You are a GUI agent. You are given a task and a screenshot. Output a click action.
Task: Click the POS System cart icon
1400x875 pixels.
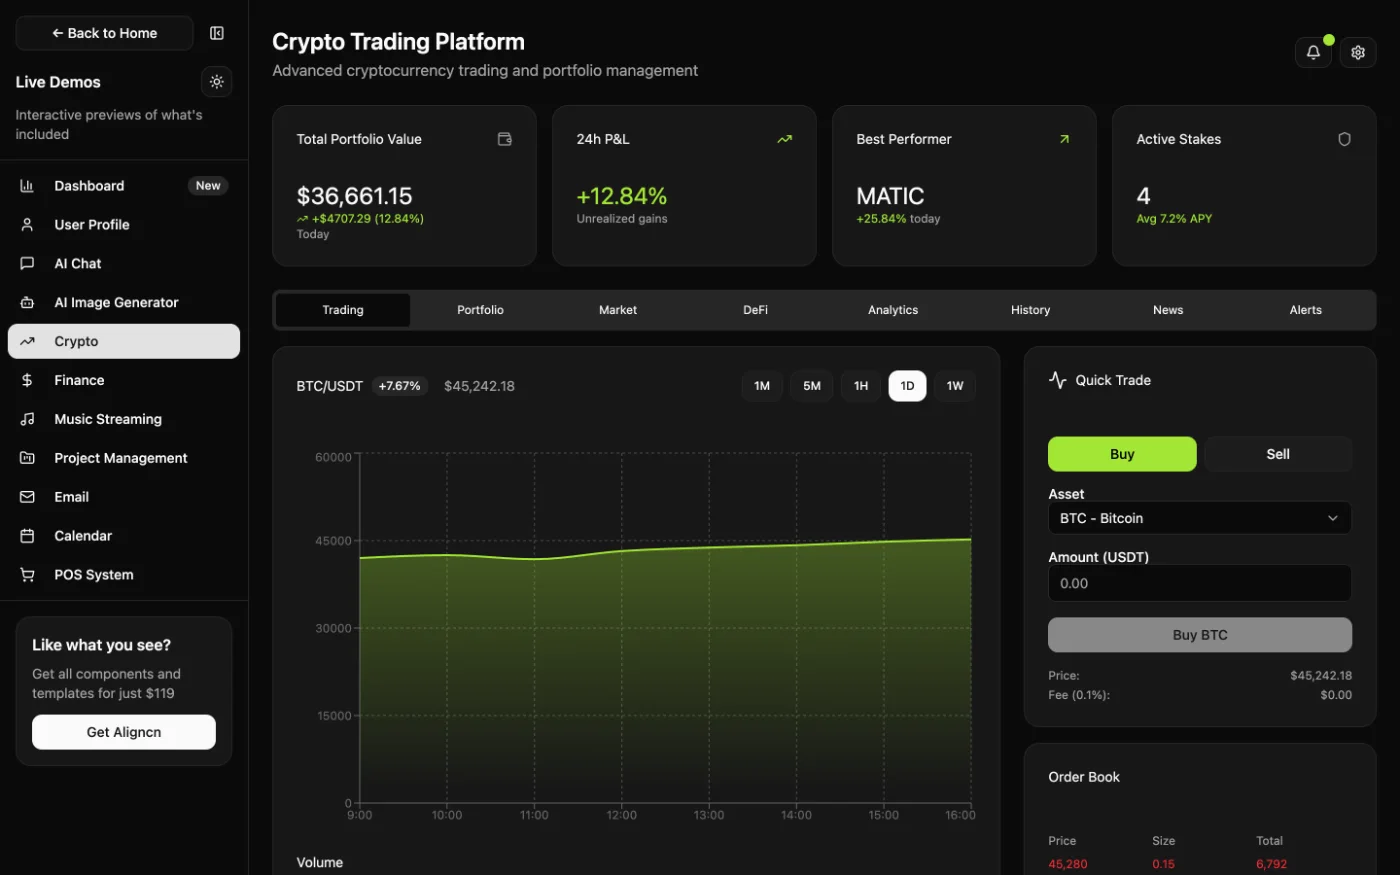[x=27, y=575]
